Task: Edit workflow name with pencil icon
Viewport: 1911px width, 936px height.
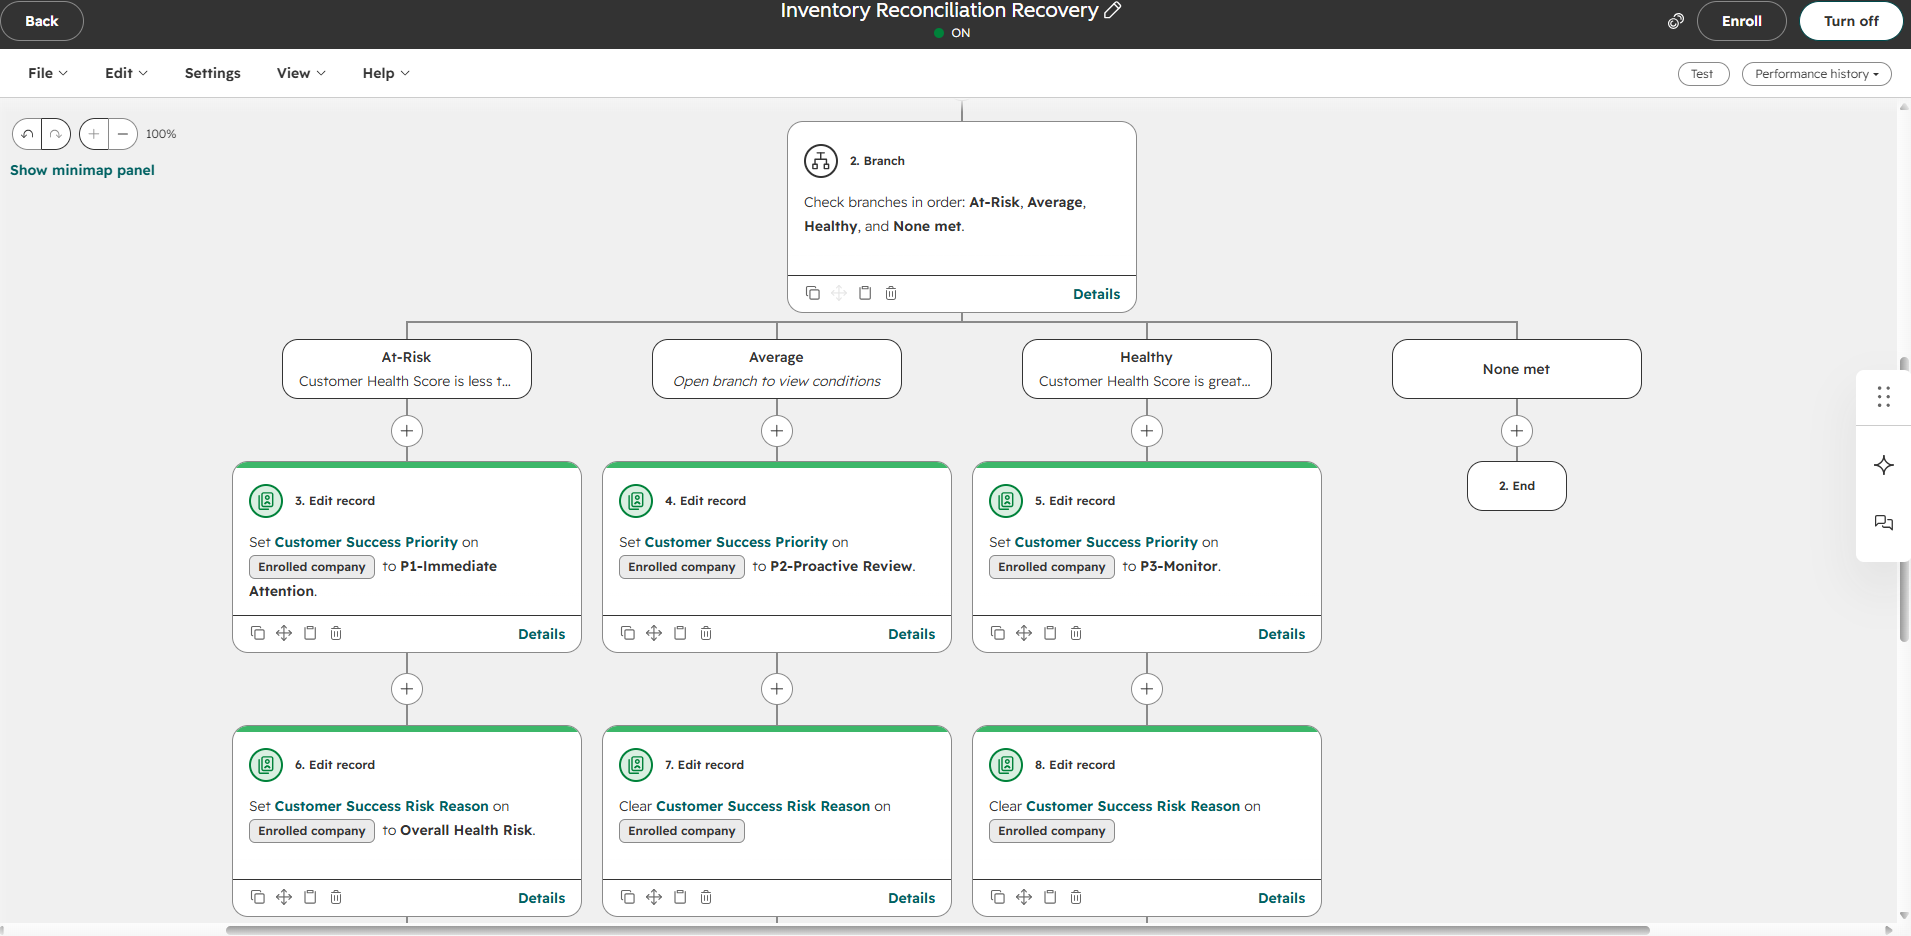Action: [x=1112, y=10]
